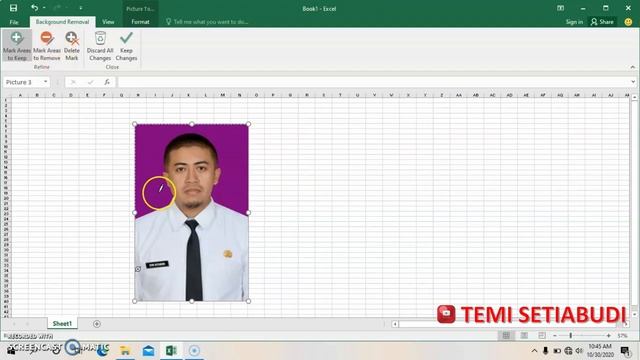Image resolution: width=640 pixels, height=360 pixels.
Task: Select Mark Areas to Keep tool
Action: 17,46
